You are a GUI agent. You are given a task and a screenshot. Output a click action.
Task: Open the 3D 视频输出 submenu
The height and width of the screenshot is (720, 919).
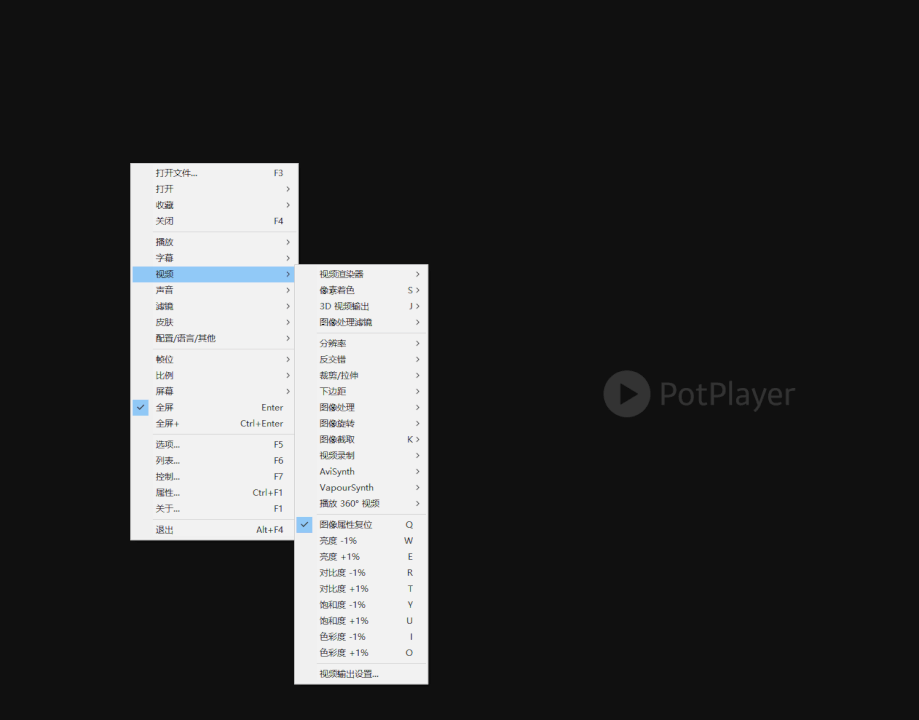[x=361, y=306]
